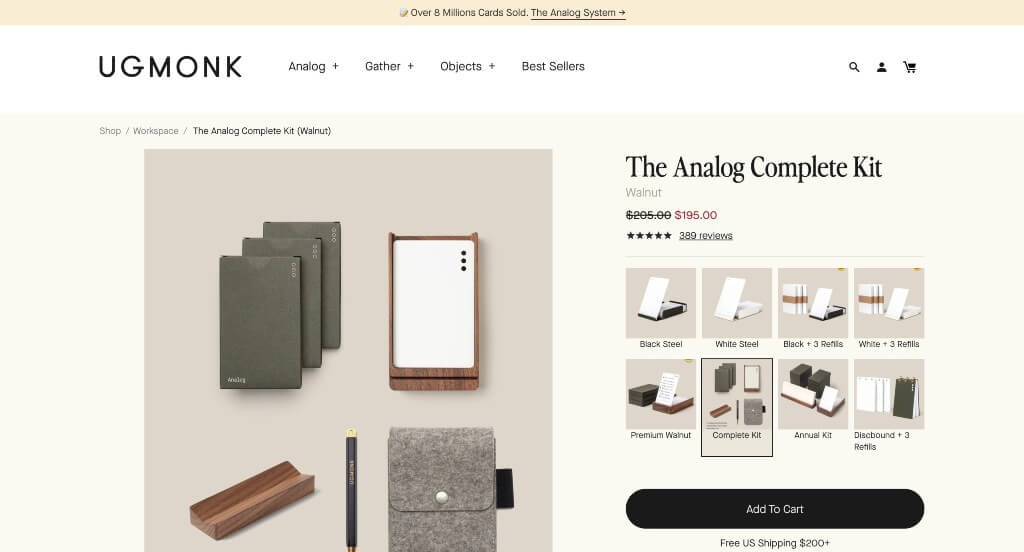
Task: Choose the Discbound + 3 Refills variant
Action: pyautogui.click(x=889, y=405)
